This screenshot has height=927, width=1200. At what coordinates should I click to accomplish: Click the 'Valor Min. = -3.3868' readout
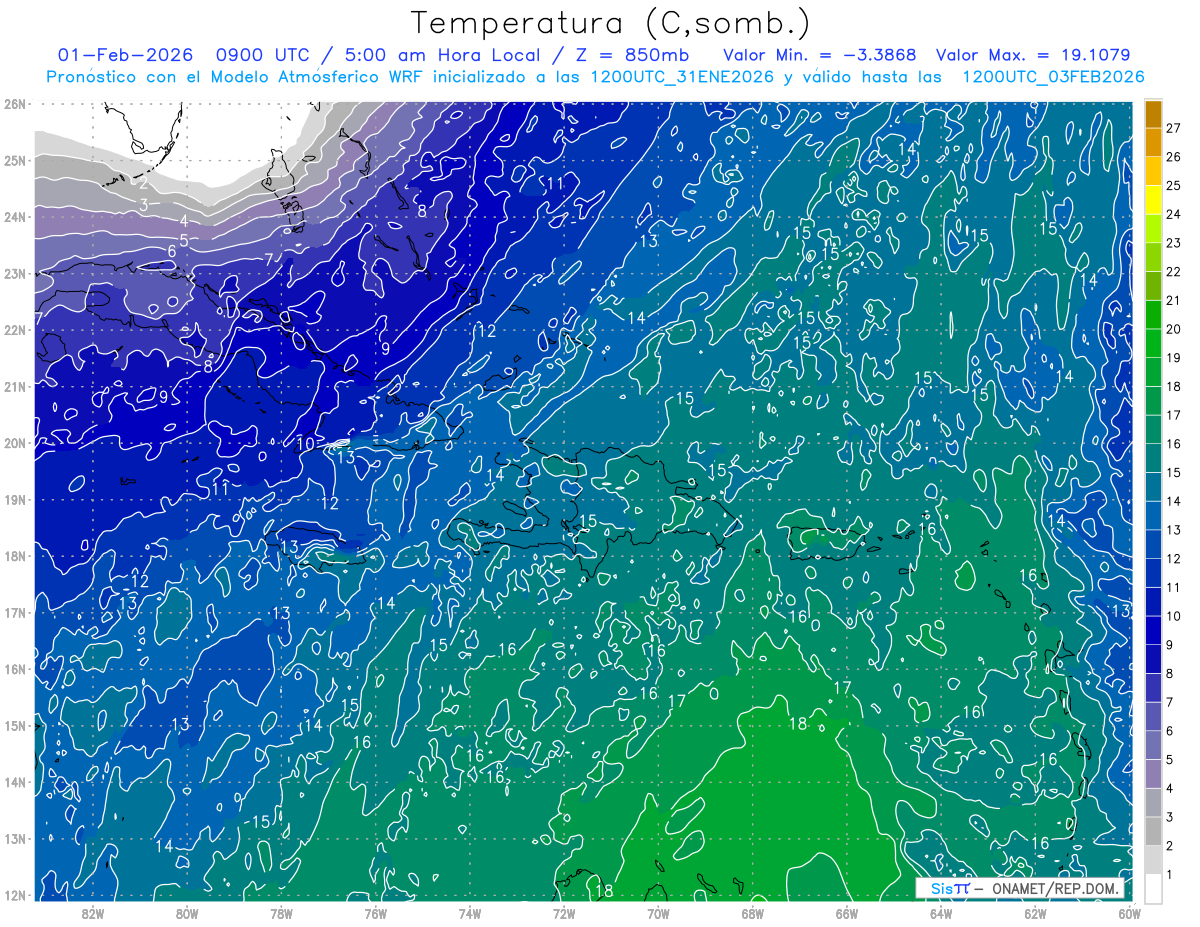coord(818,55)
